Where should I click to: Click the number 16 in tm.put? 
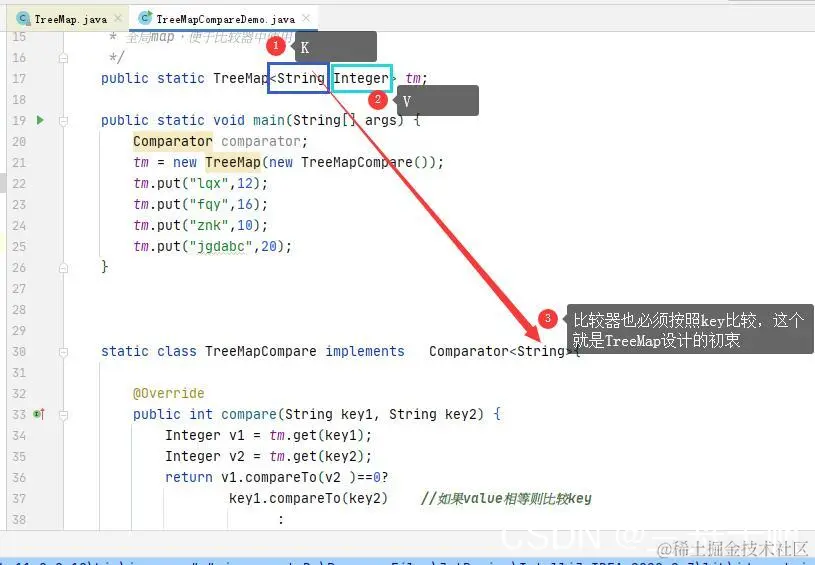tap(245, 204)
